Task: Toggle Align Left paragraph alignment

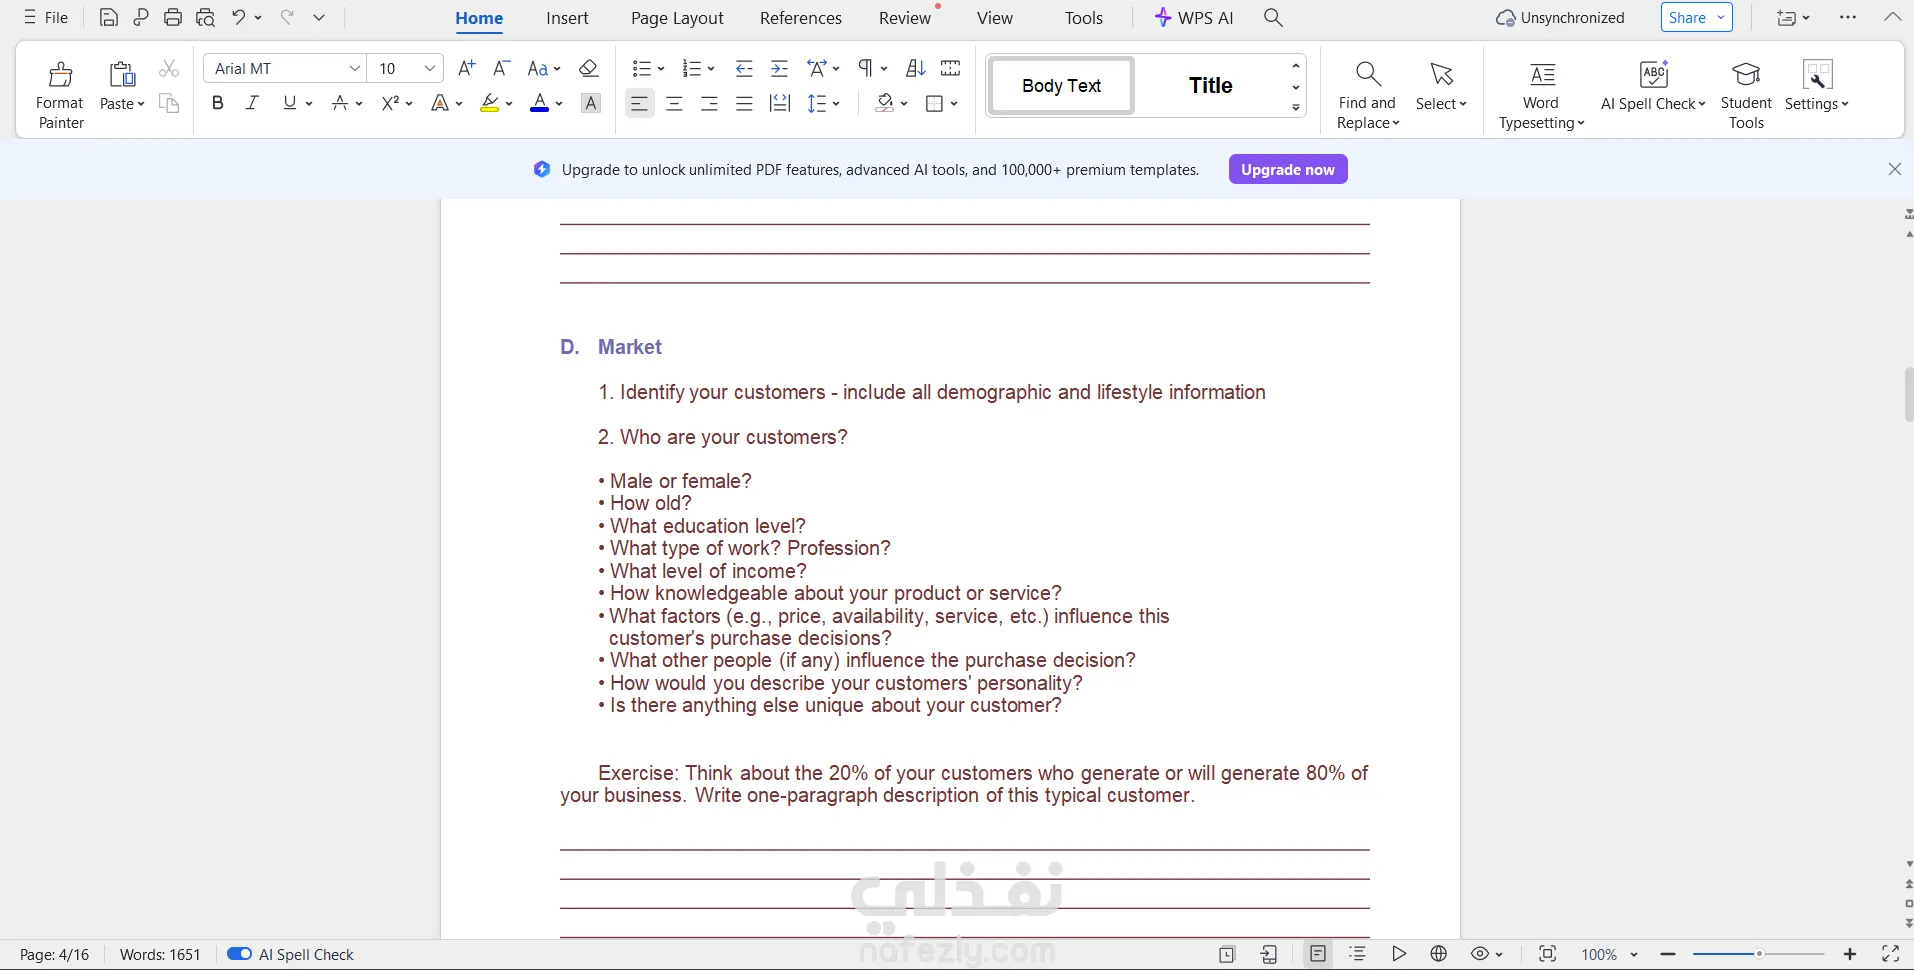Action: click(x=640, y=103)
